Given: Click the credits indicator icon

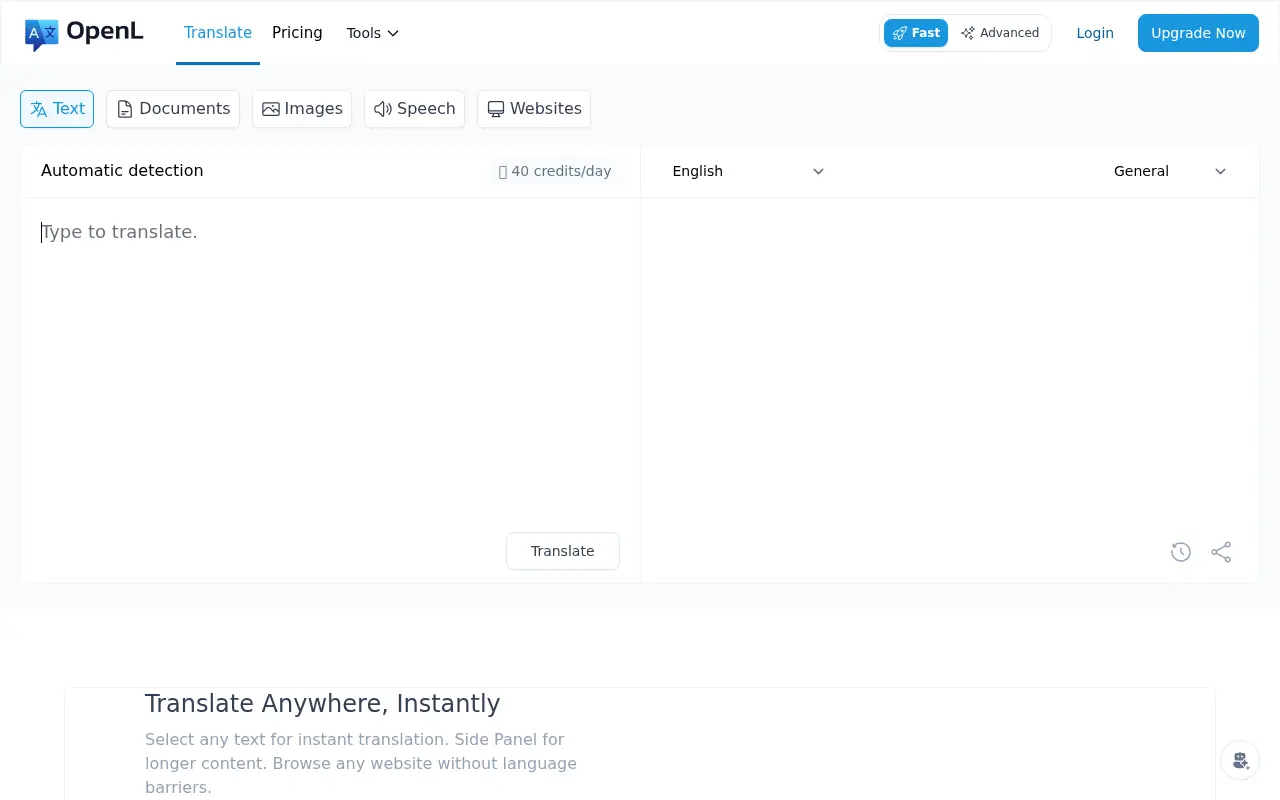Looking at the screenshot, I should 503,171.
